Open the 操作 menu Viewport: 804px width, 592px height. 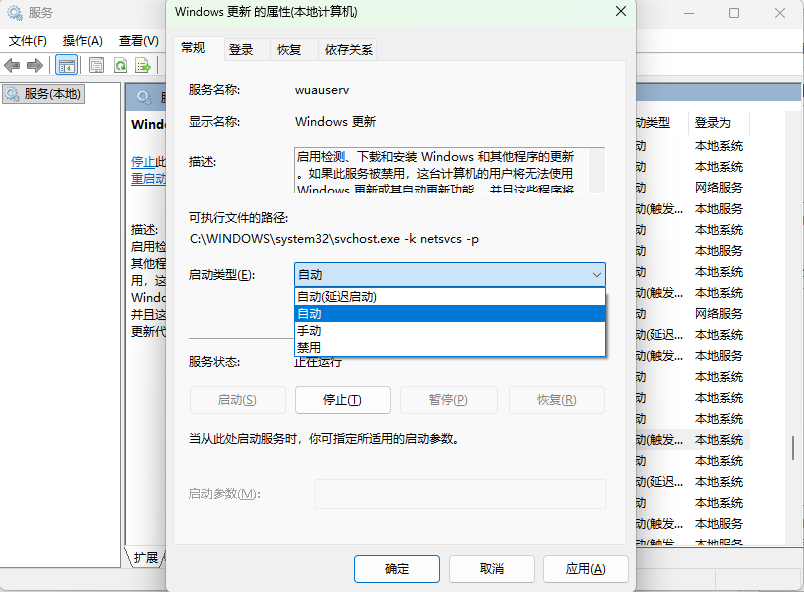[x=83, y=40]
